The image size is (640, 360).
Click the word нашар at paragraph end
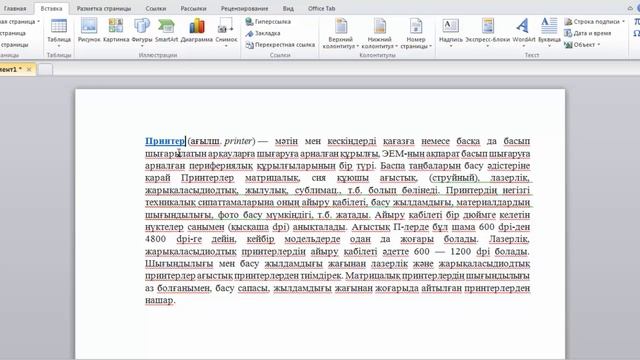(x=159, y=300)
